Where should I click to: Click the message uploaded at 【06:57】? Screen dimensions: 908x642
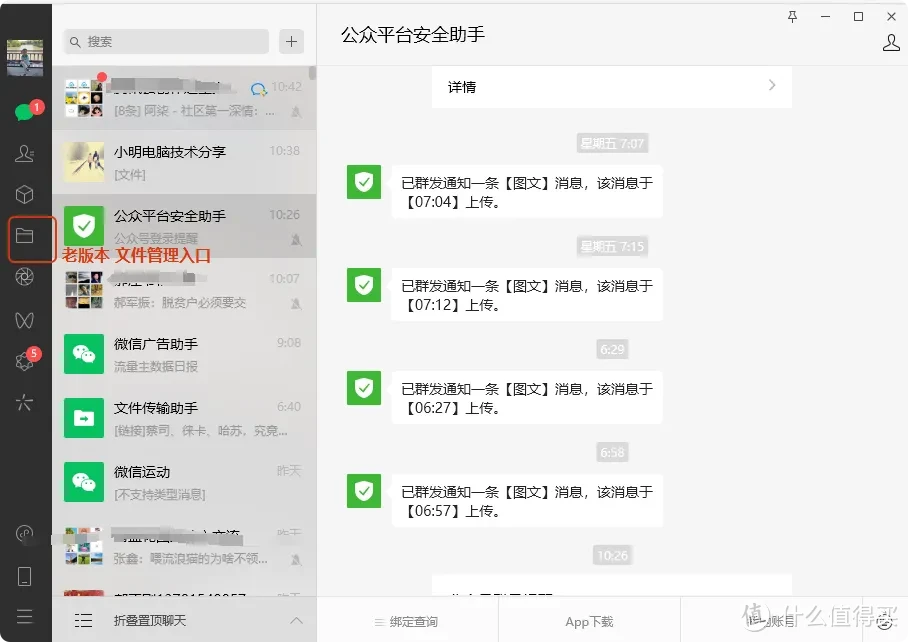(527, 501)
